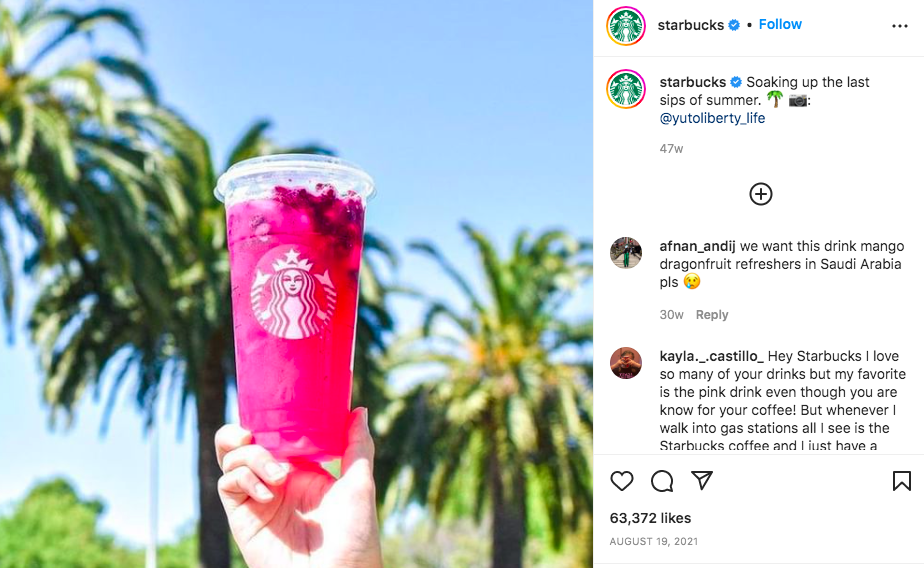Click the pink Starbucks drink photo
Viewport: 924px width, 568px height.
click(296, 284)
